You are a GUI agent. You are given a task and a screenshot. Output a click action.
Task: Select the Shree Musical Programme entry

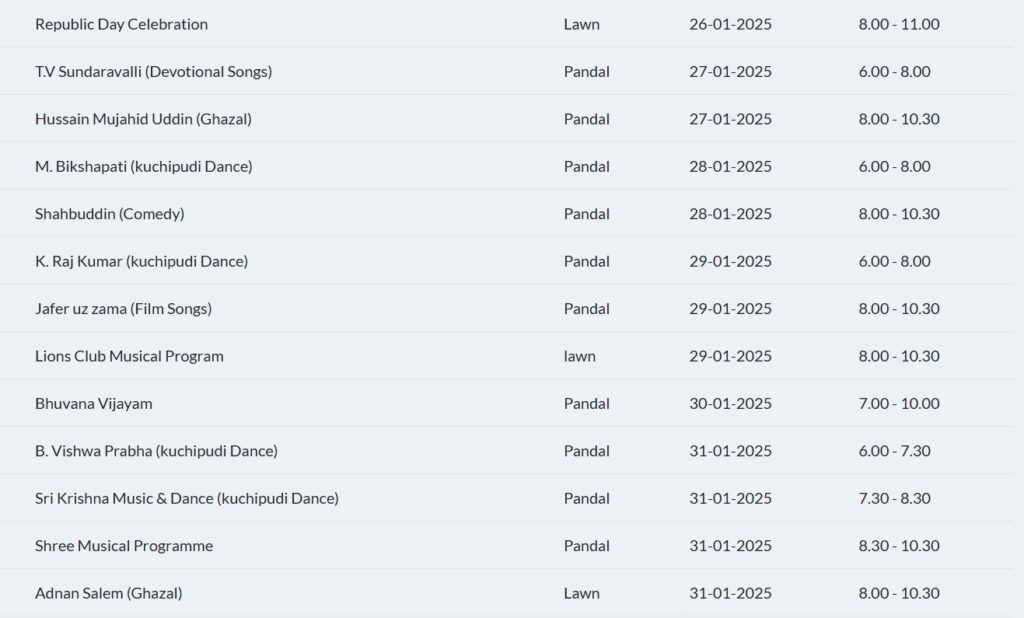(124, 546)
